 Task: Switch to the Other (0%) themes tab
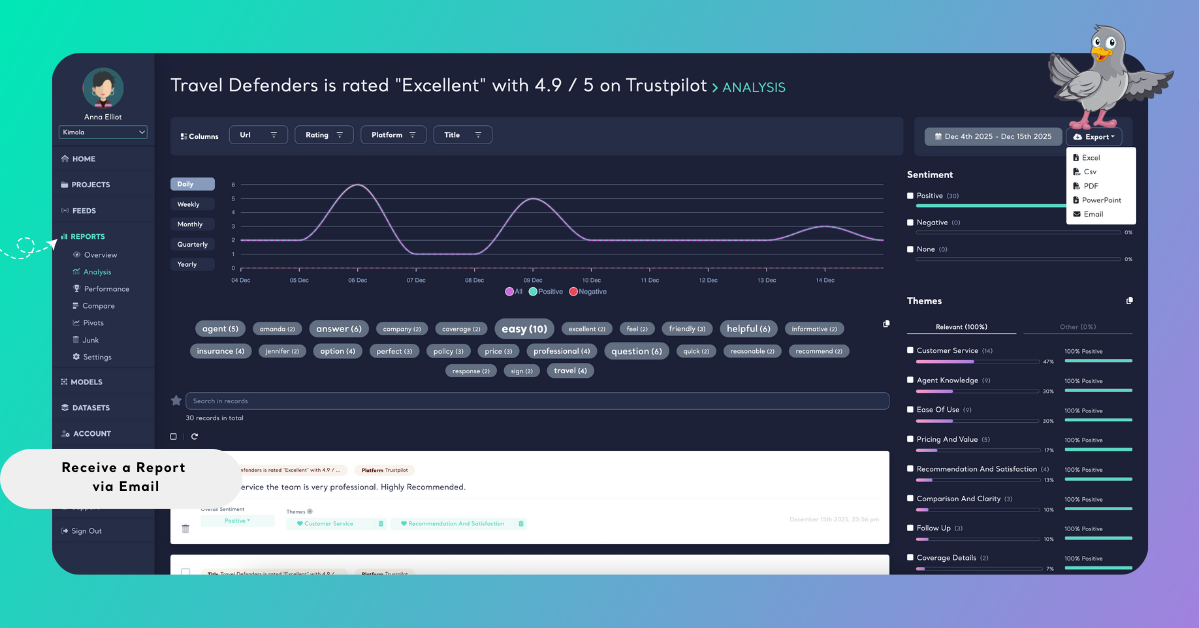tap(1077, 327)
